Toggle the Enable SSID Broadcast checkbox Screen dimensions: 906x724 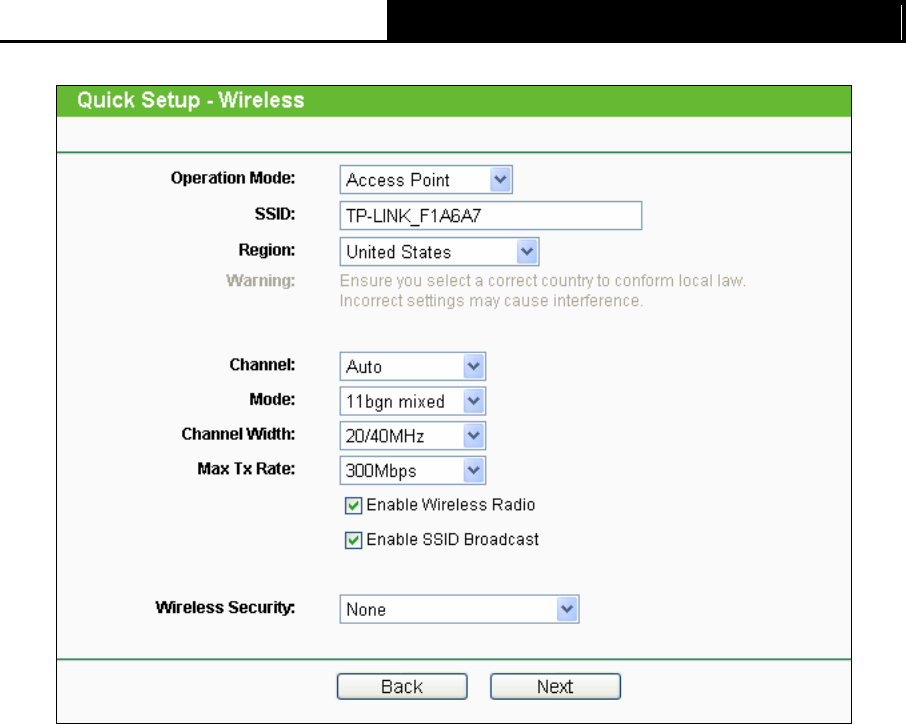[x=354, y=540]
